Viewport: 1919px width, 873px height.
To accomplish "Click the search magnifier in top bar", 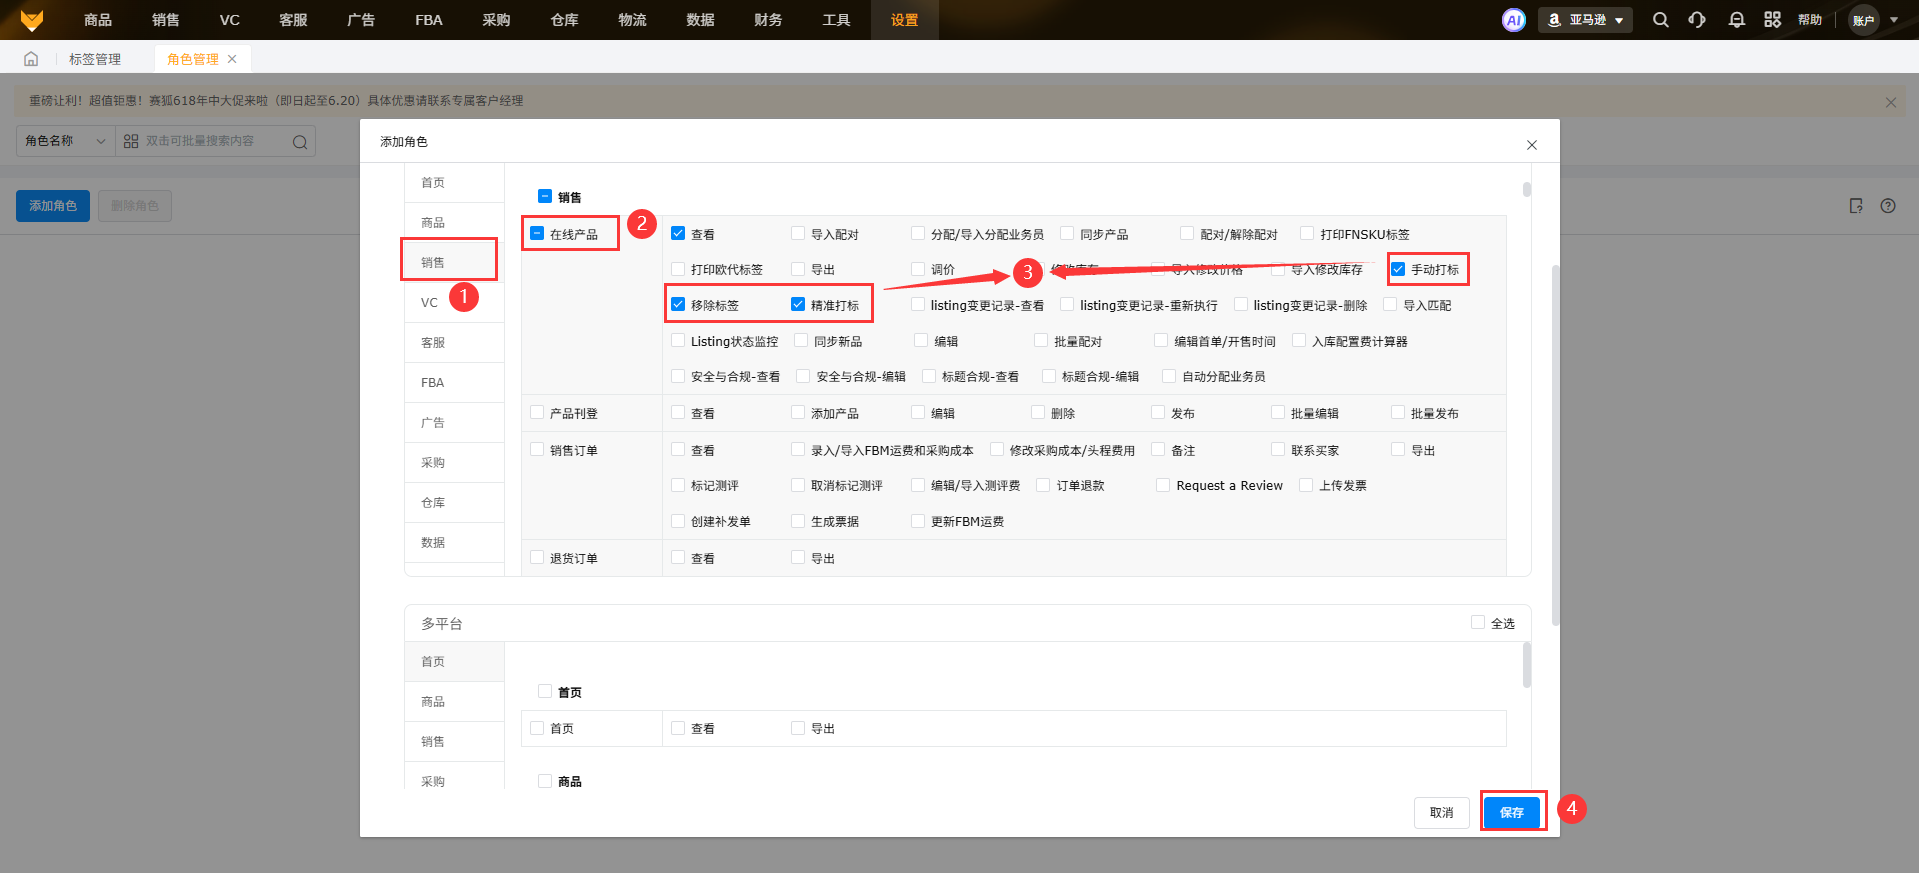I will point(1660,20).
